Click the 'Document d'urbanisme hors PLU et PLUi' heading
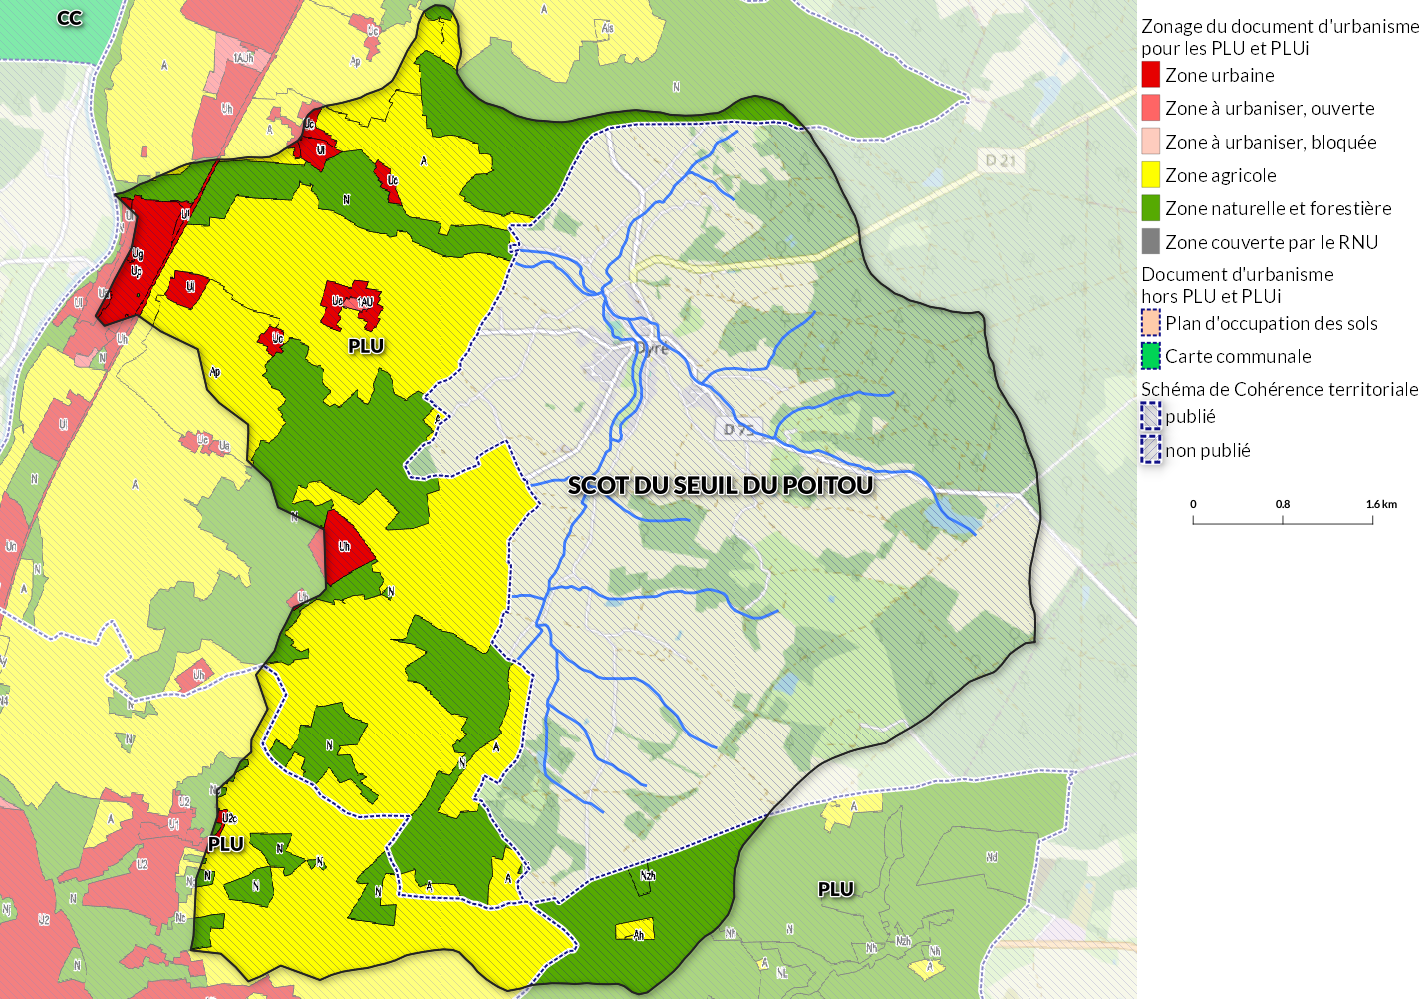 coord(1238,285)
